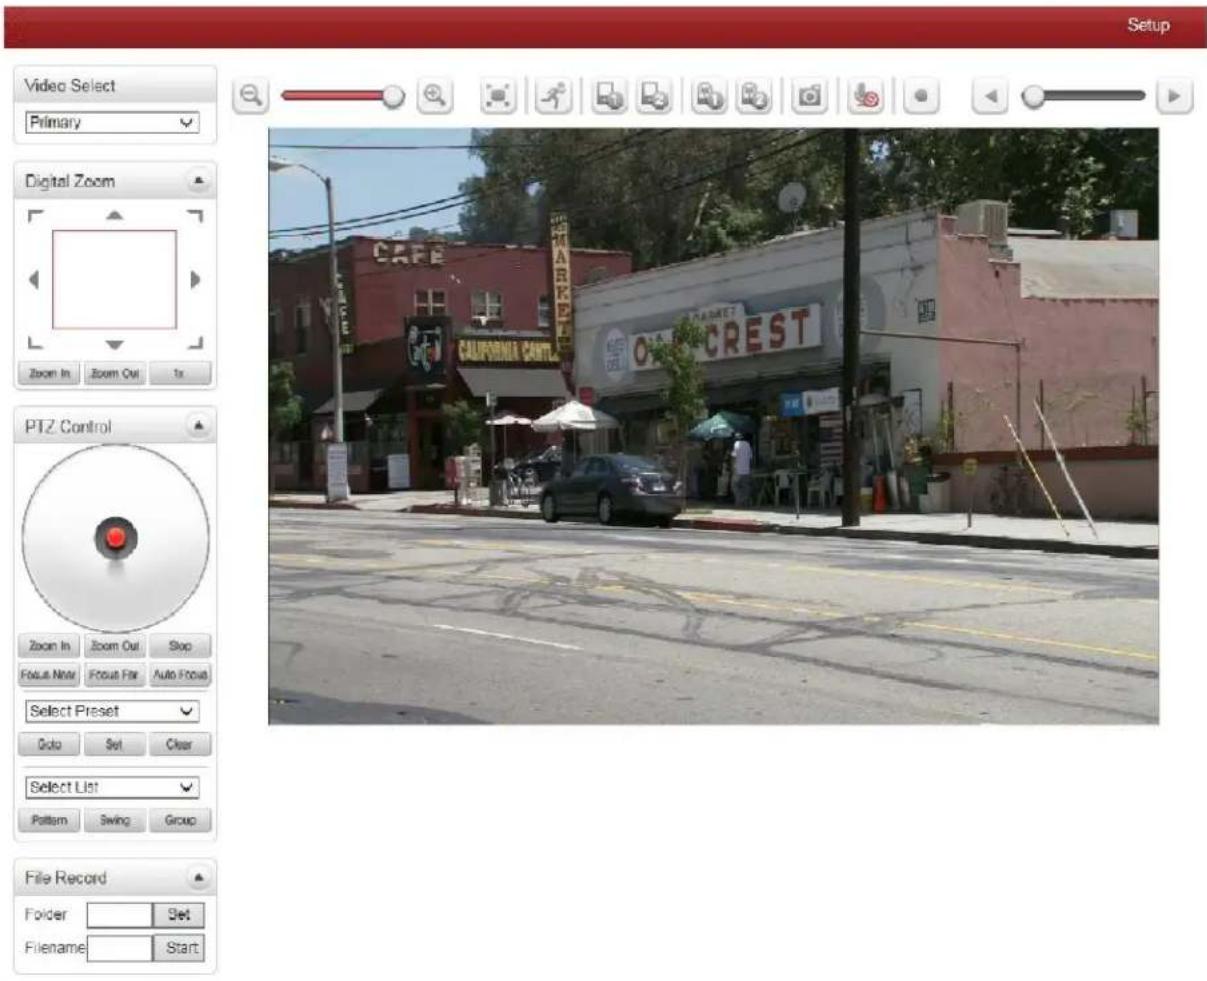Toggle full screen view icon

coord(497,96)
